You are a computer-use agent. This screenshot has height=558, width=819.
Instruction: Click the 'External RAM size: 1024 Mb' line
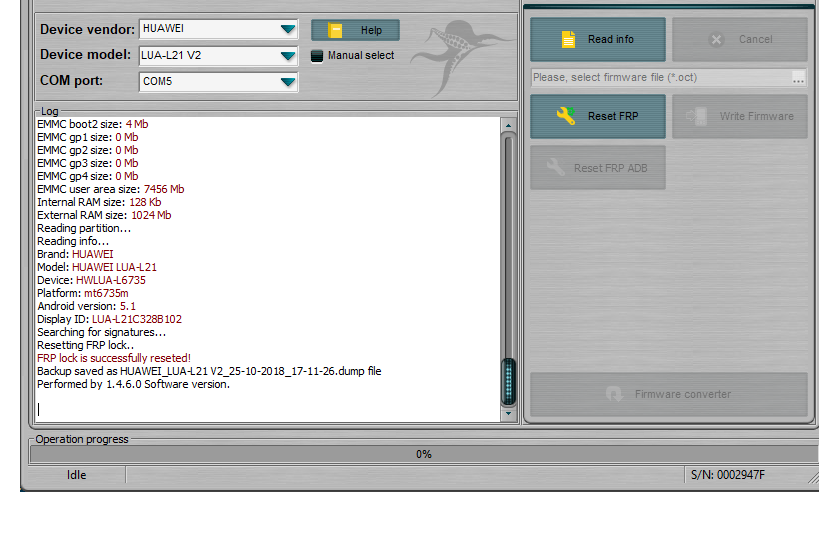tap(104, 215)
